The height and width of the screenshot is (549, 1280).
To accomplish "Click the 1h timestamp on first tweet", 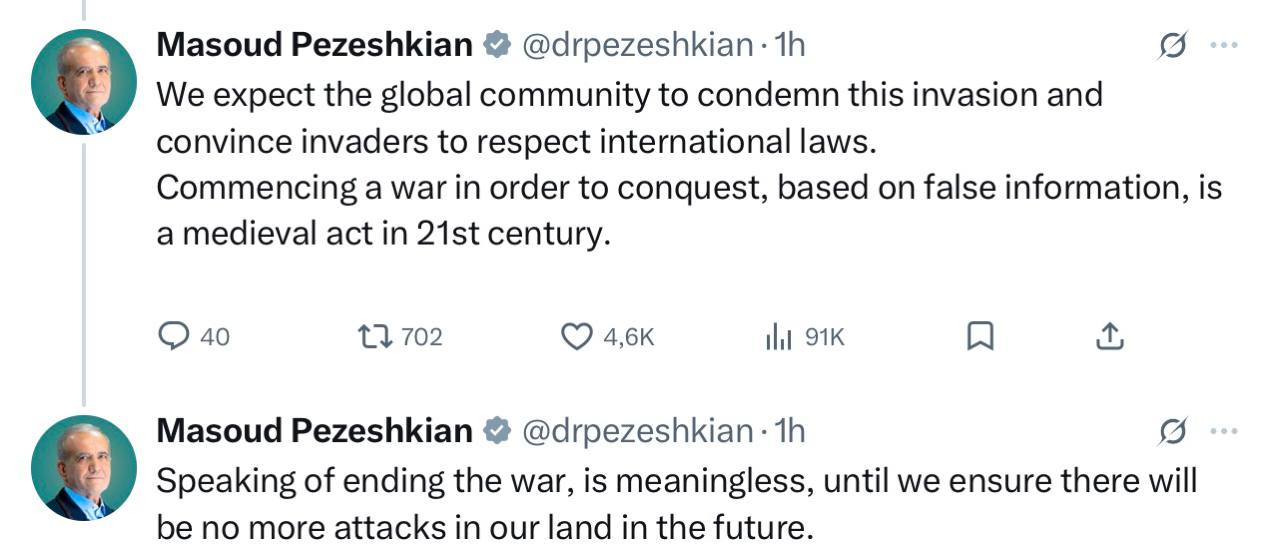I will 790,45.
